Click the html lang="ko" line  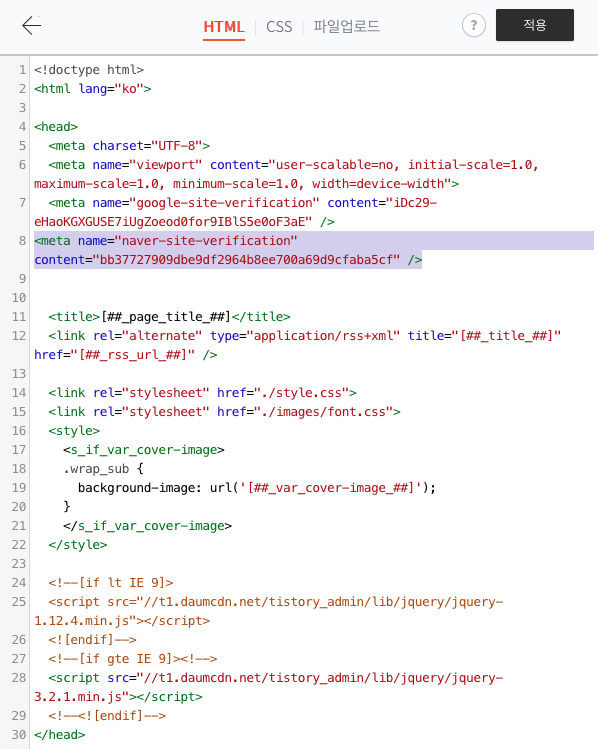click(x=92, y=89)
